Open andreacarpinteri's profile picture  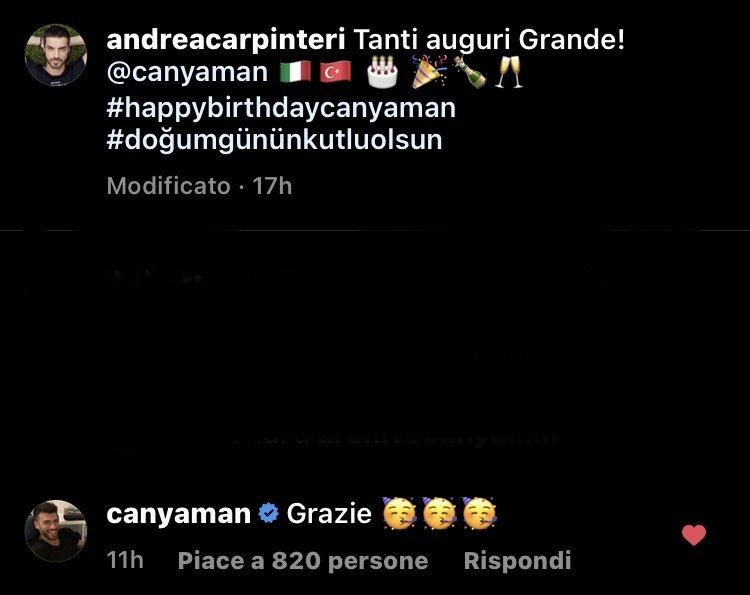56,55
